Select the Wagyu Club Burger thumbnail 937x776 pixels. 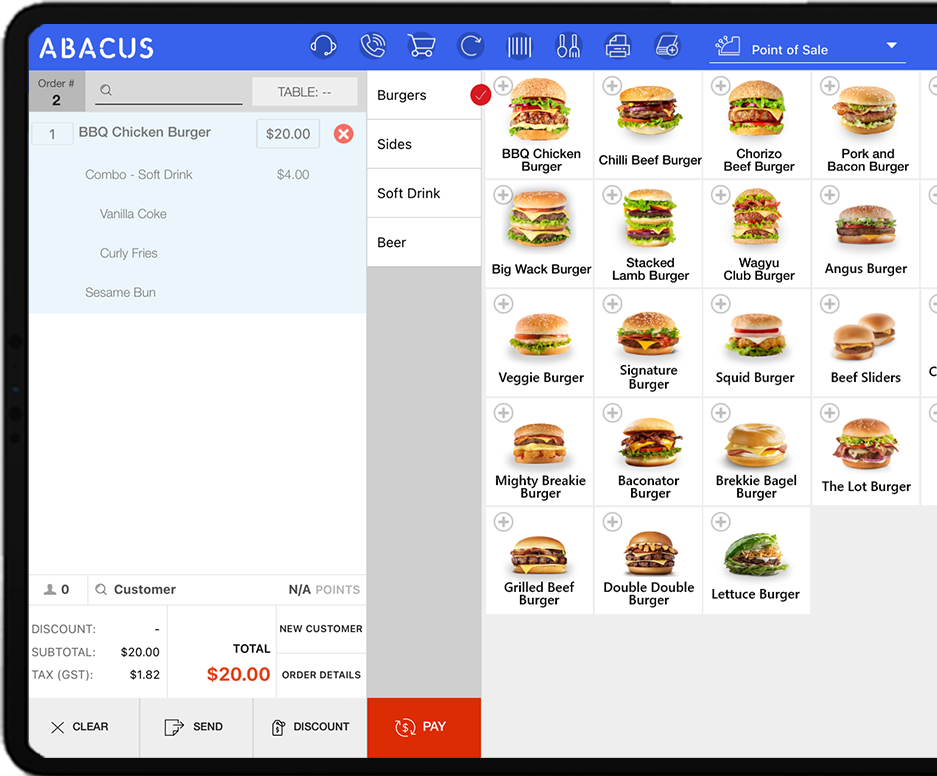pyautogui.click(x=757, y=219)
